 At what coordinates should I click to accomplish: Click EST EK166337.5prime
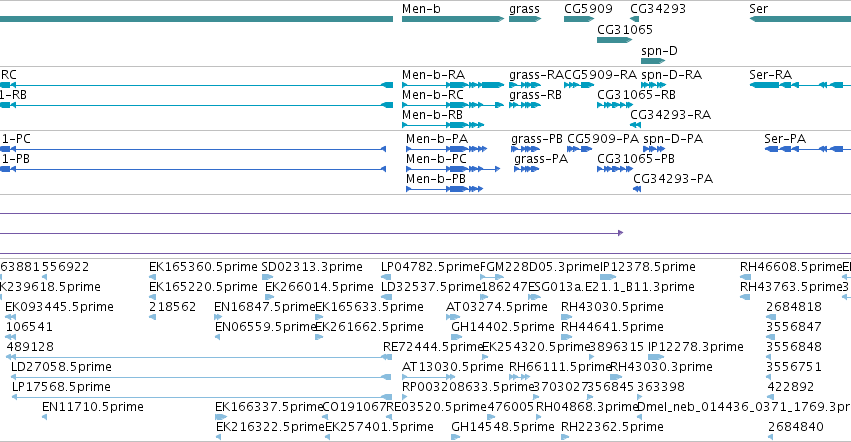pyautogui.click(x=221, y=417)
